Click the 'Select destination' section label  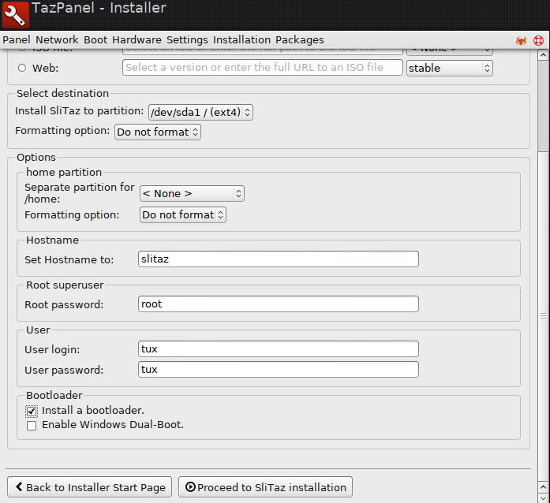coord(62,93)
